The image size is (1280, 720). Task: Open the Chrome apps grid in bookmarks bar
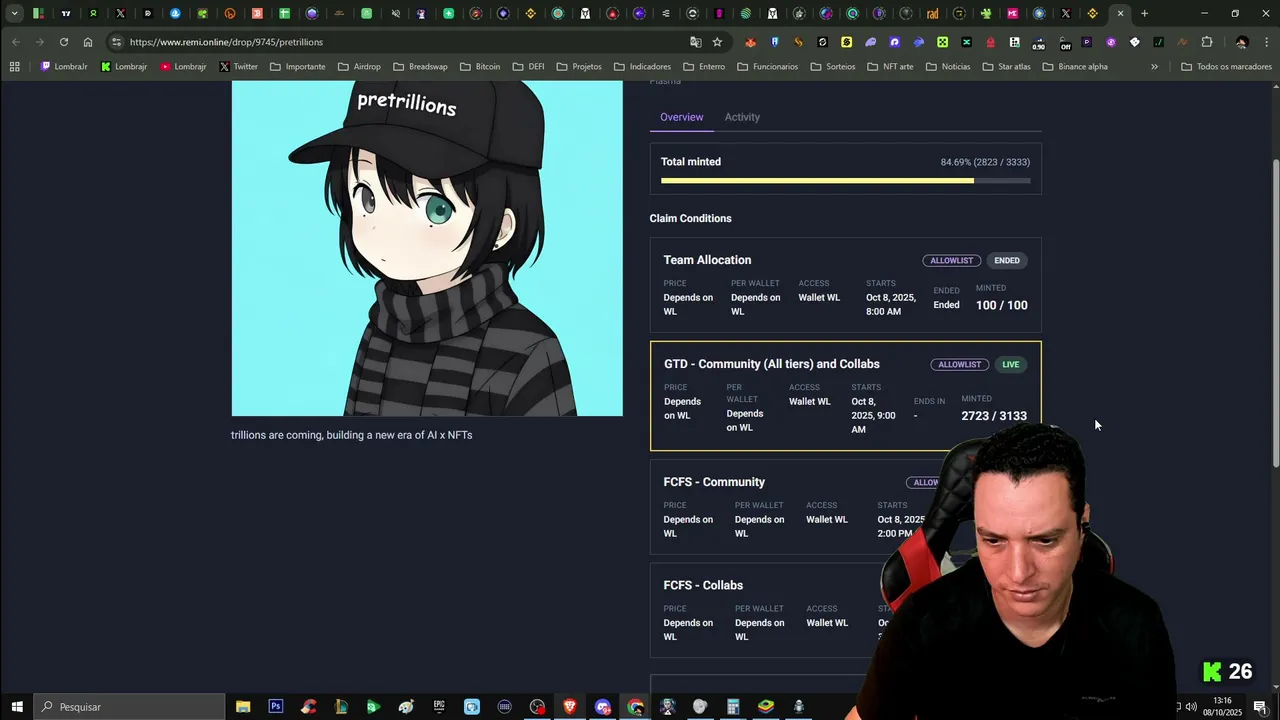[14, 67]
